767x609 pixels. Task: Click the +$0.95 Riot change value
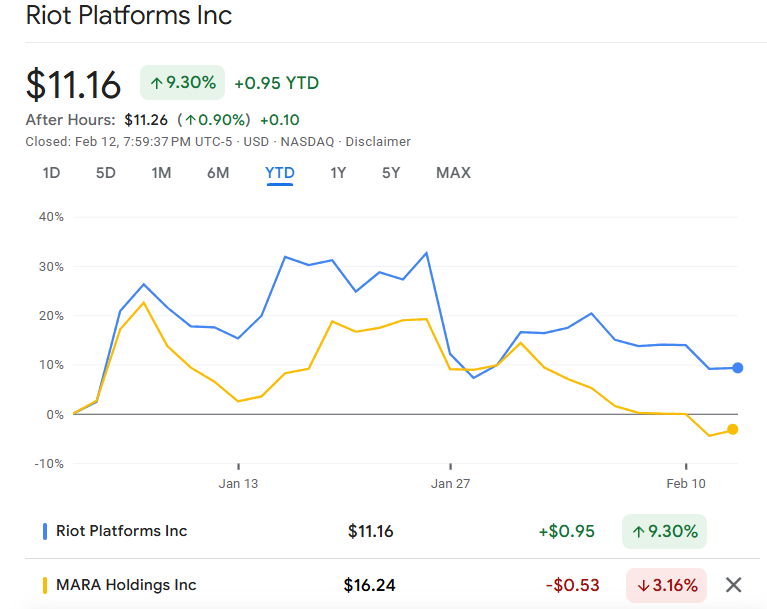coord(566,531)
